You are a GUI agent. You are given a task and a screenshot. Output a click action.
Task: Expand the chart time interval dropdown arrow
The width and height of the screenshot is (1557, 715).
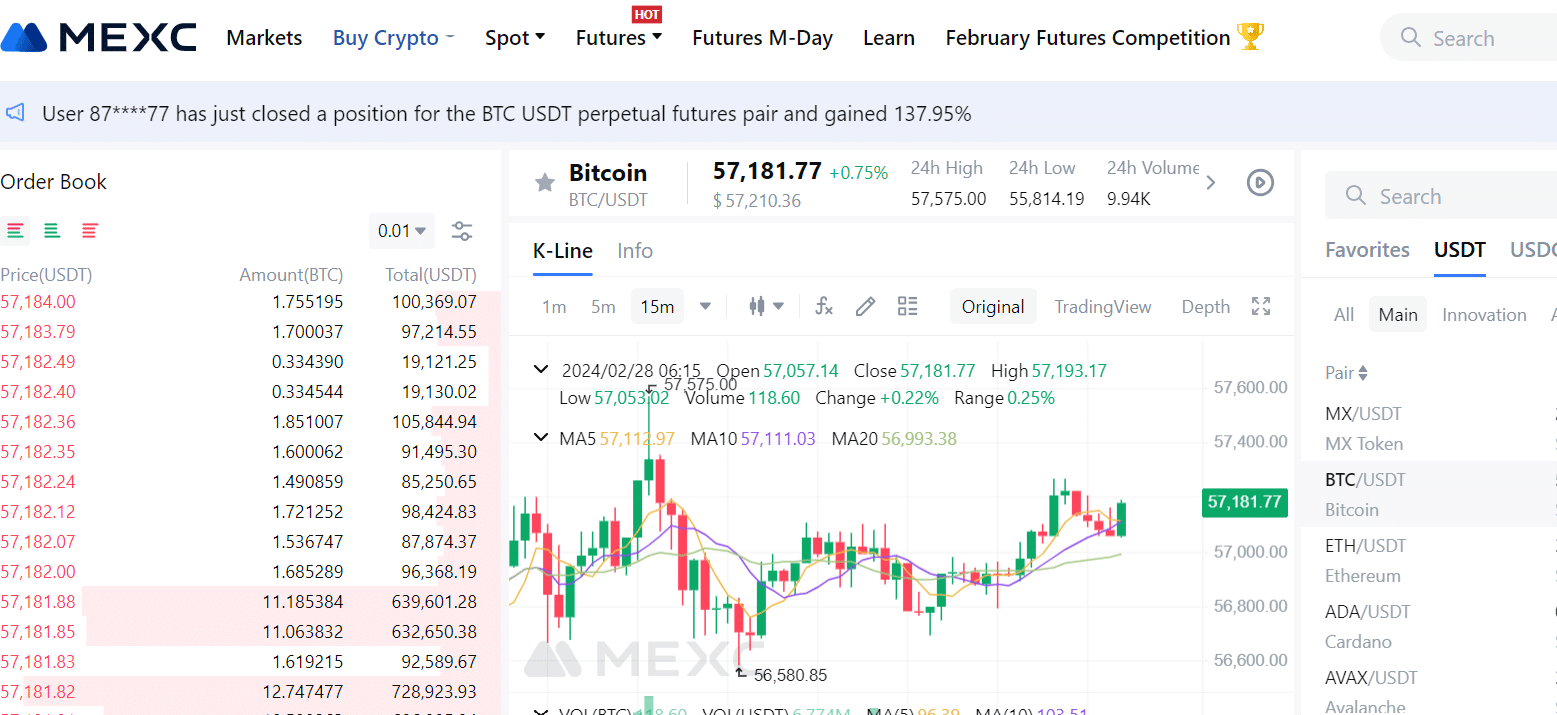[705, 307]
